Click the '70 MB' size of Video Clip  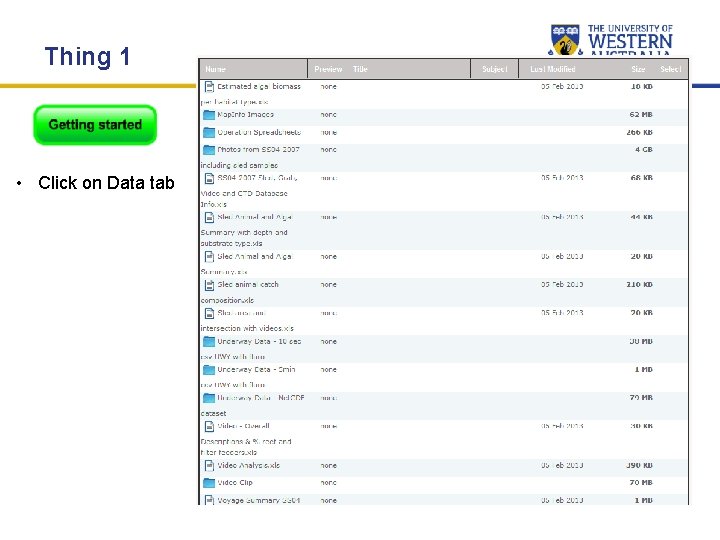click(x=641, y=483)
